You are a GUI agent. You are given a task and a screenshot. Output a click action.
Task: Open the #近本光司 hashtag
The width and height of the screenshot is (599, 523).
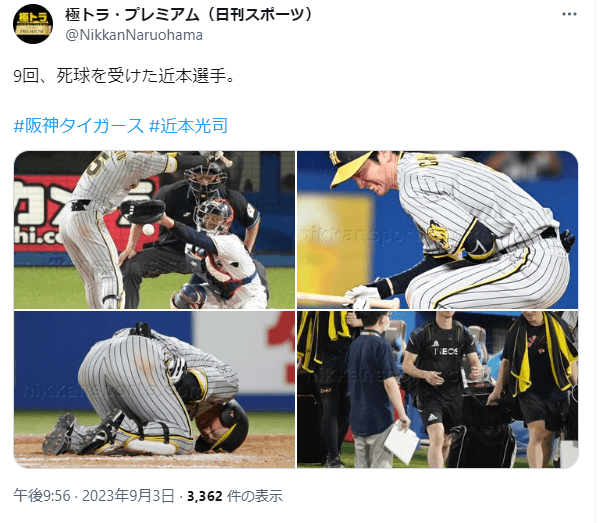pyautogui.click(x=188, y=126)
